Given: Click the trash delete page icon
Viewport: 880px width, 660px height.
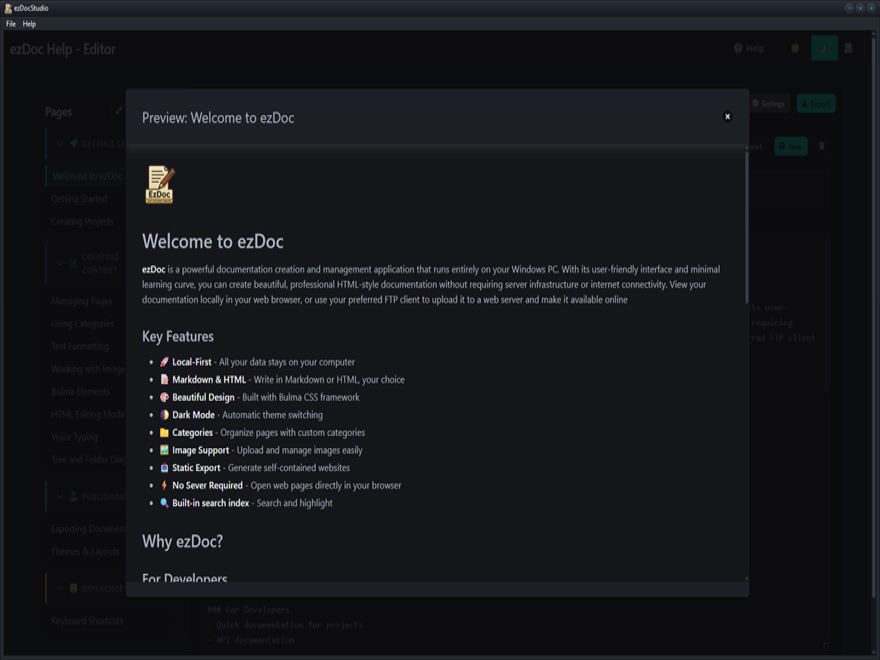Looking at the screenshot, I should coord(822,147).
